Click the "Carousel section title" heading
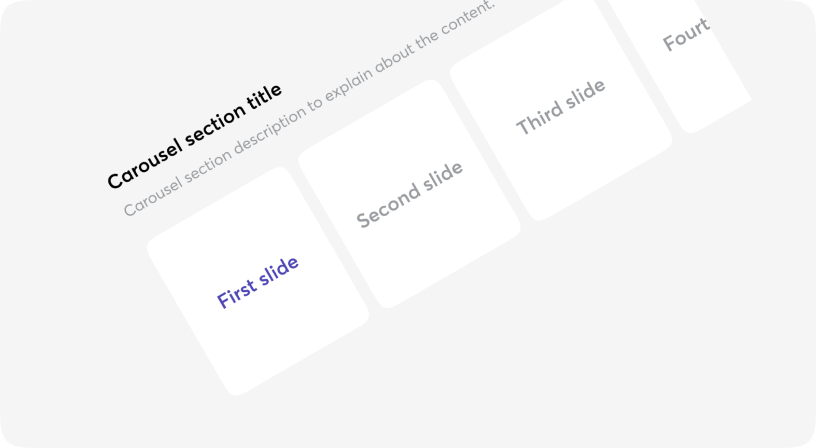The height and width of the screenshot is (448, 816). 195,136
